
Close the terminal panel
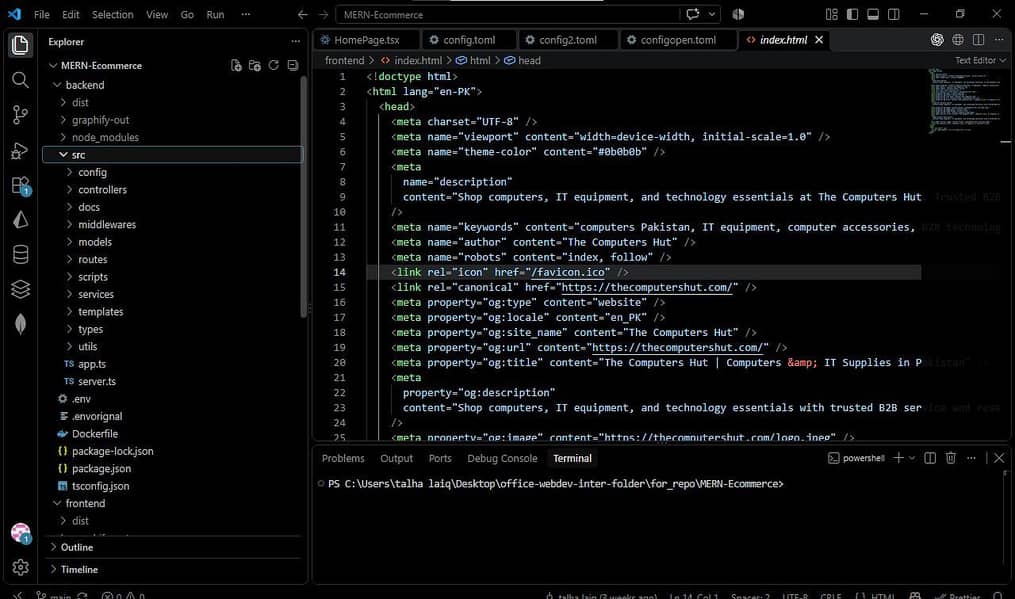click(x=999, y=458)
